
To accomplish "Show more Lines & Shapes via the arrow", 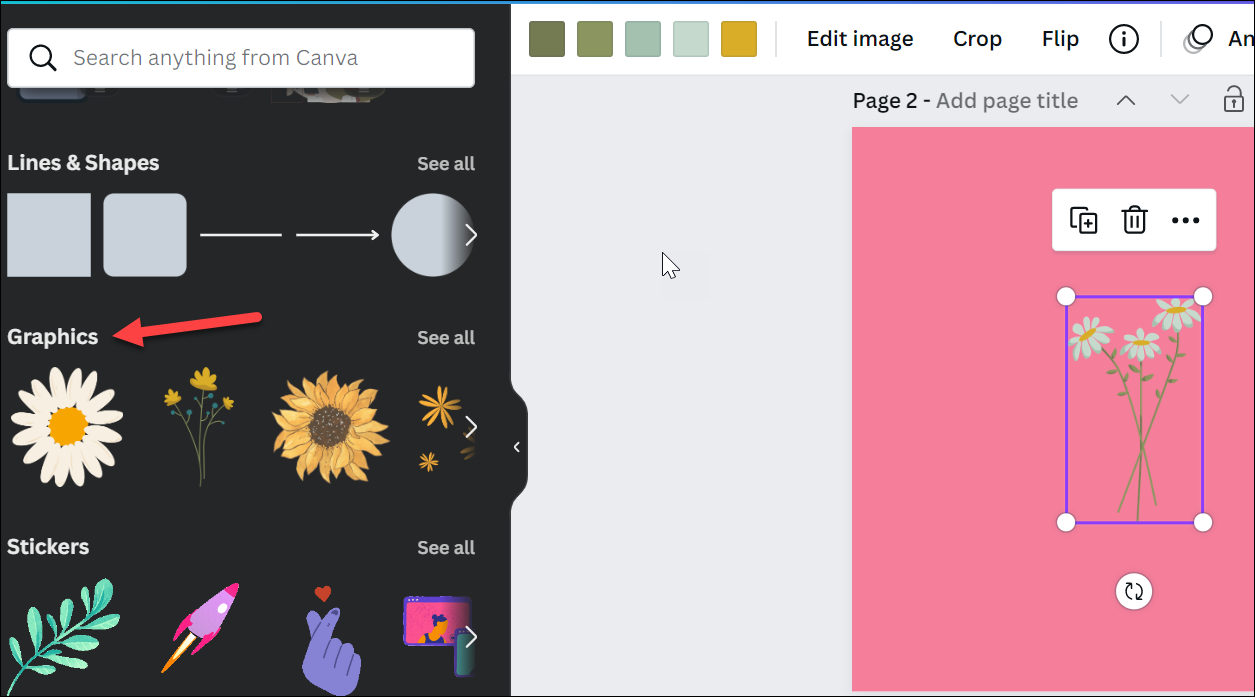I will (x=471, y=235).
